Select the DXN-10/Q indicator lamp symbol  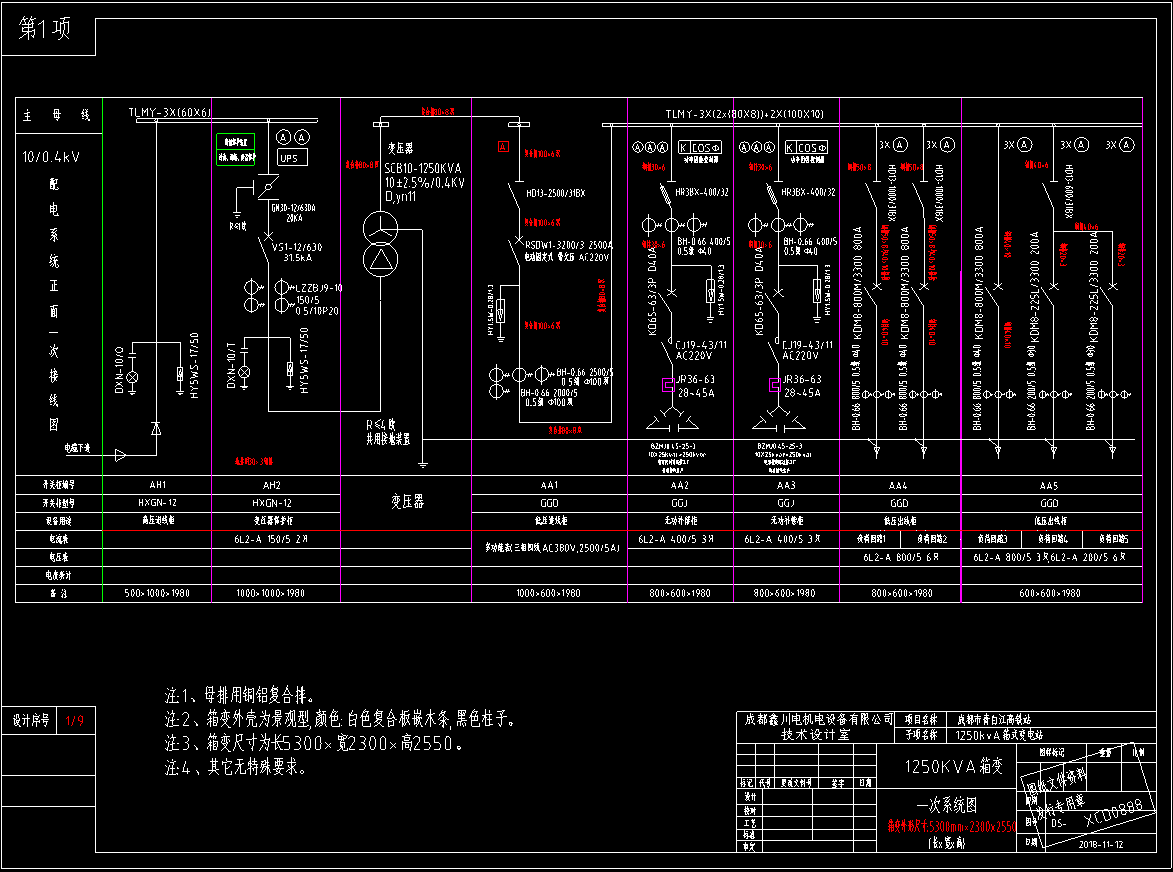(128, 375)
